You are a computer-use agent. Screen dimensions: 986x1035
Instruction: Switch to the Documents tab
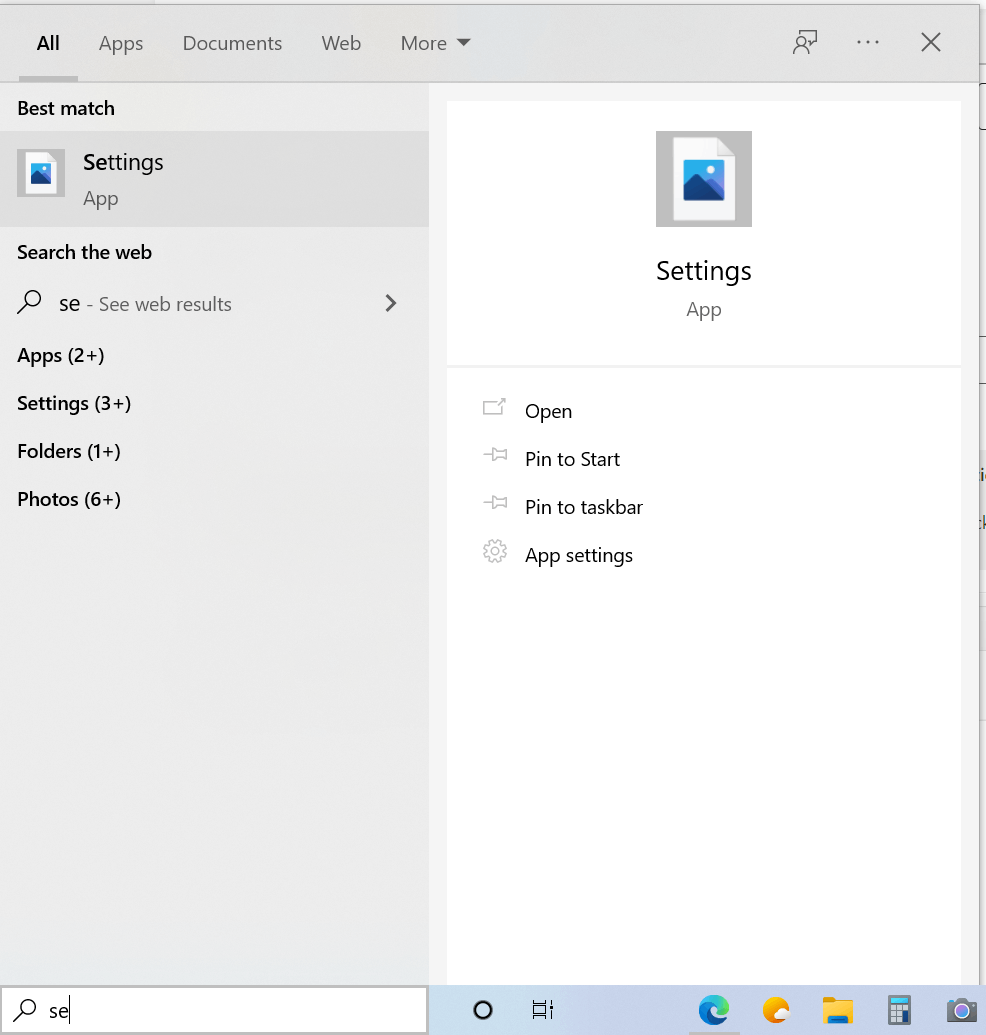[x=232, y=43]
